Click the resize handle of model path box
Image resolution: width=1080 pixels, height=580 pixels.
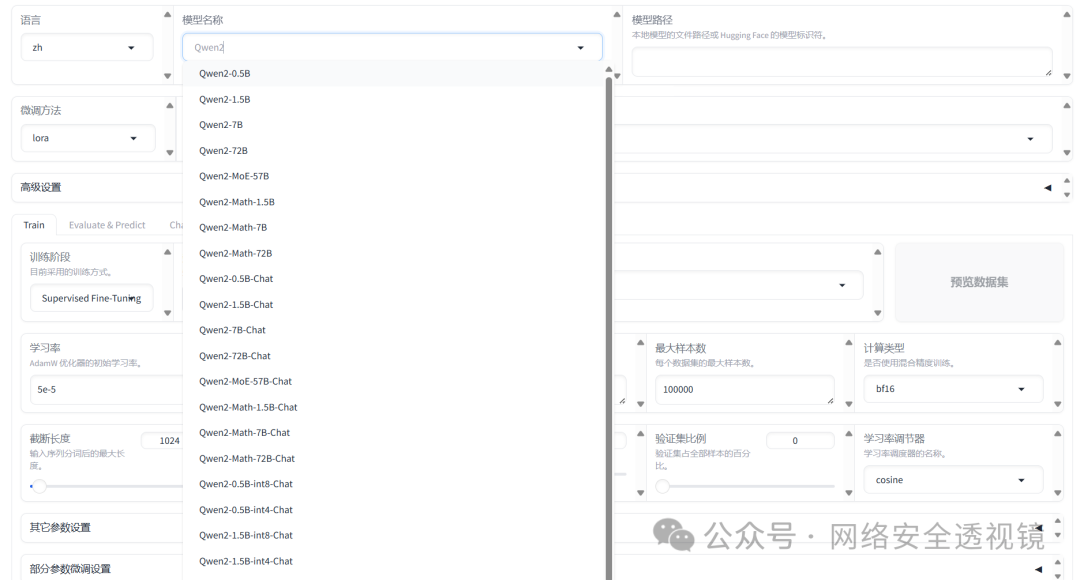tap(1048, 72)
